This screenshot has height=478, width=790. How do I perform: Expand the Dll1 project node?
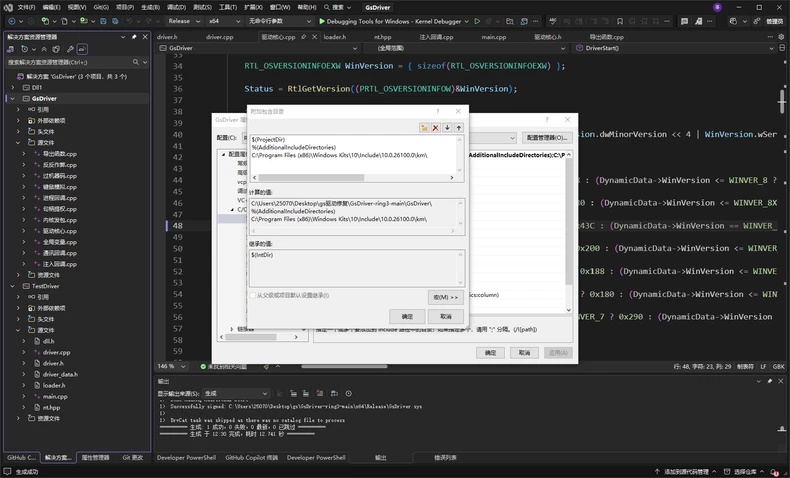[x=13, y=87]
